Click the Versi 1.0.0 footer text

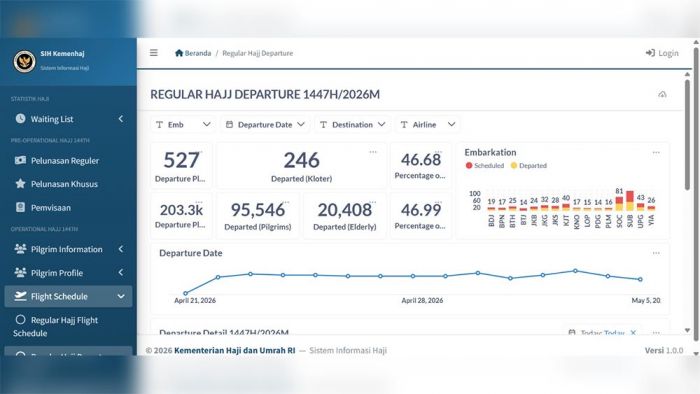coord(664,350)
